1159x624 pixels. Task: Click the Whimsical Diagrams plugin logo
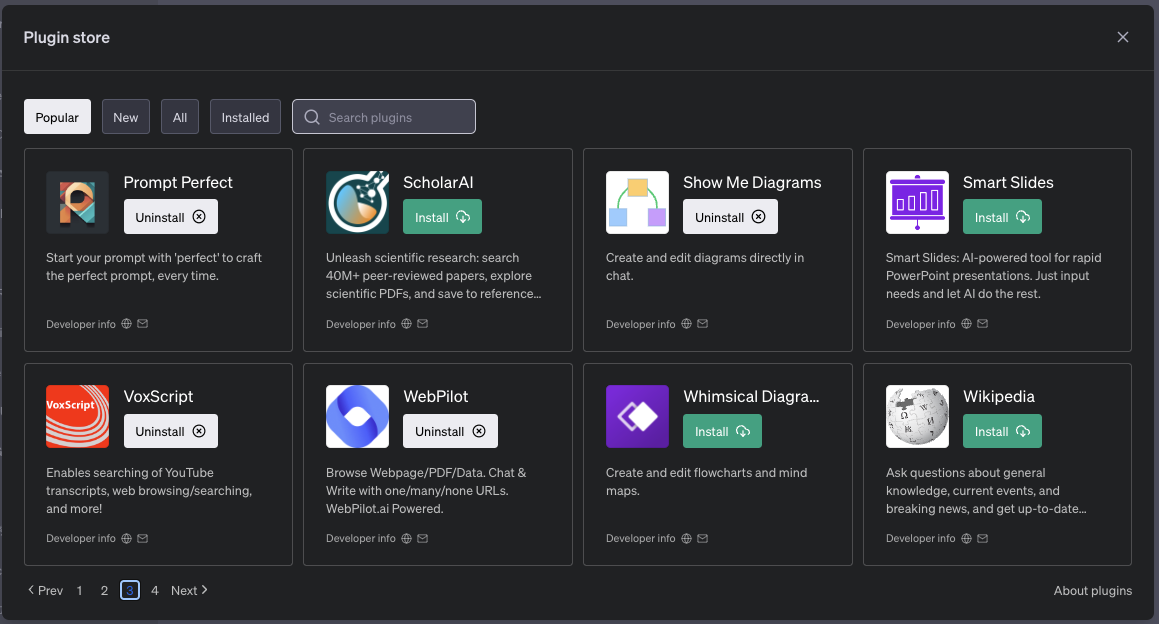pos(637,416)
